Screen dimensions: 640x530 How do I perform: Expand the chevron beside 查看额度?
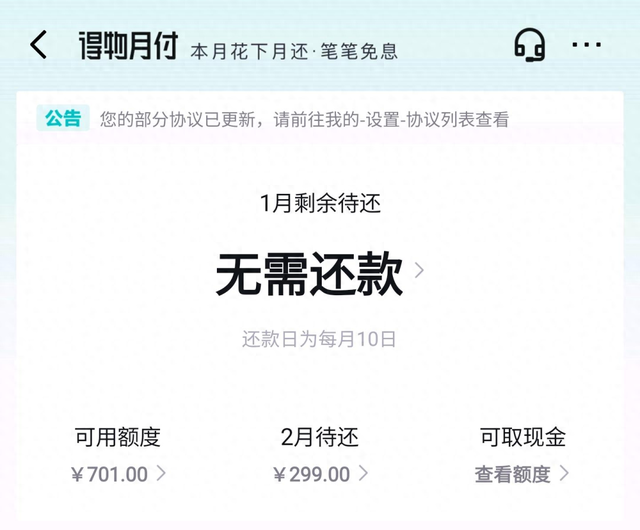coord(565,474)
